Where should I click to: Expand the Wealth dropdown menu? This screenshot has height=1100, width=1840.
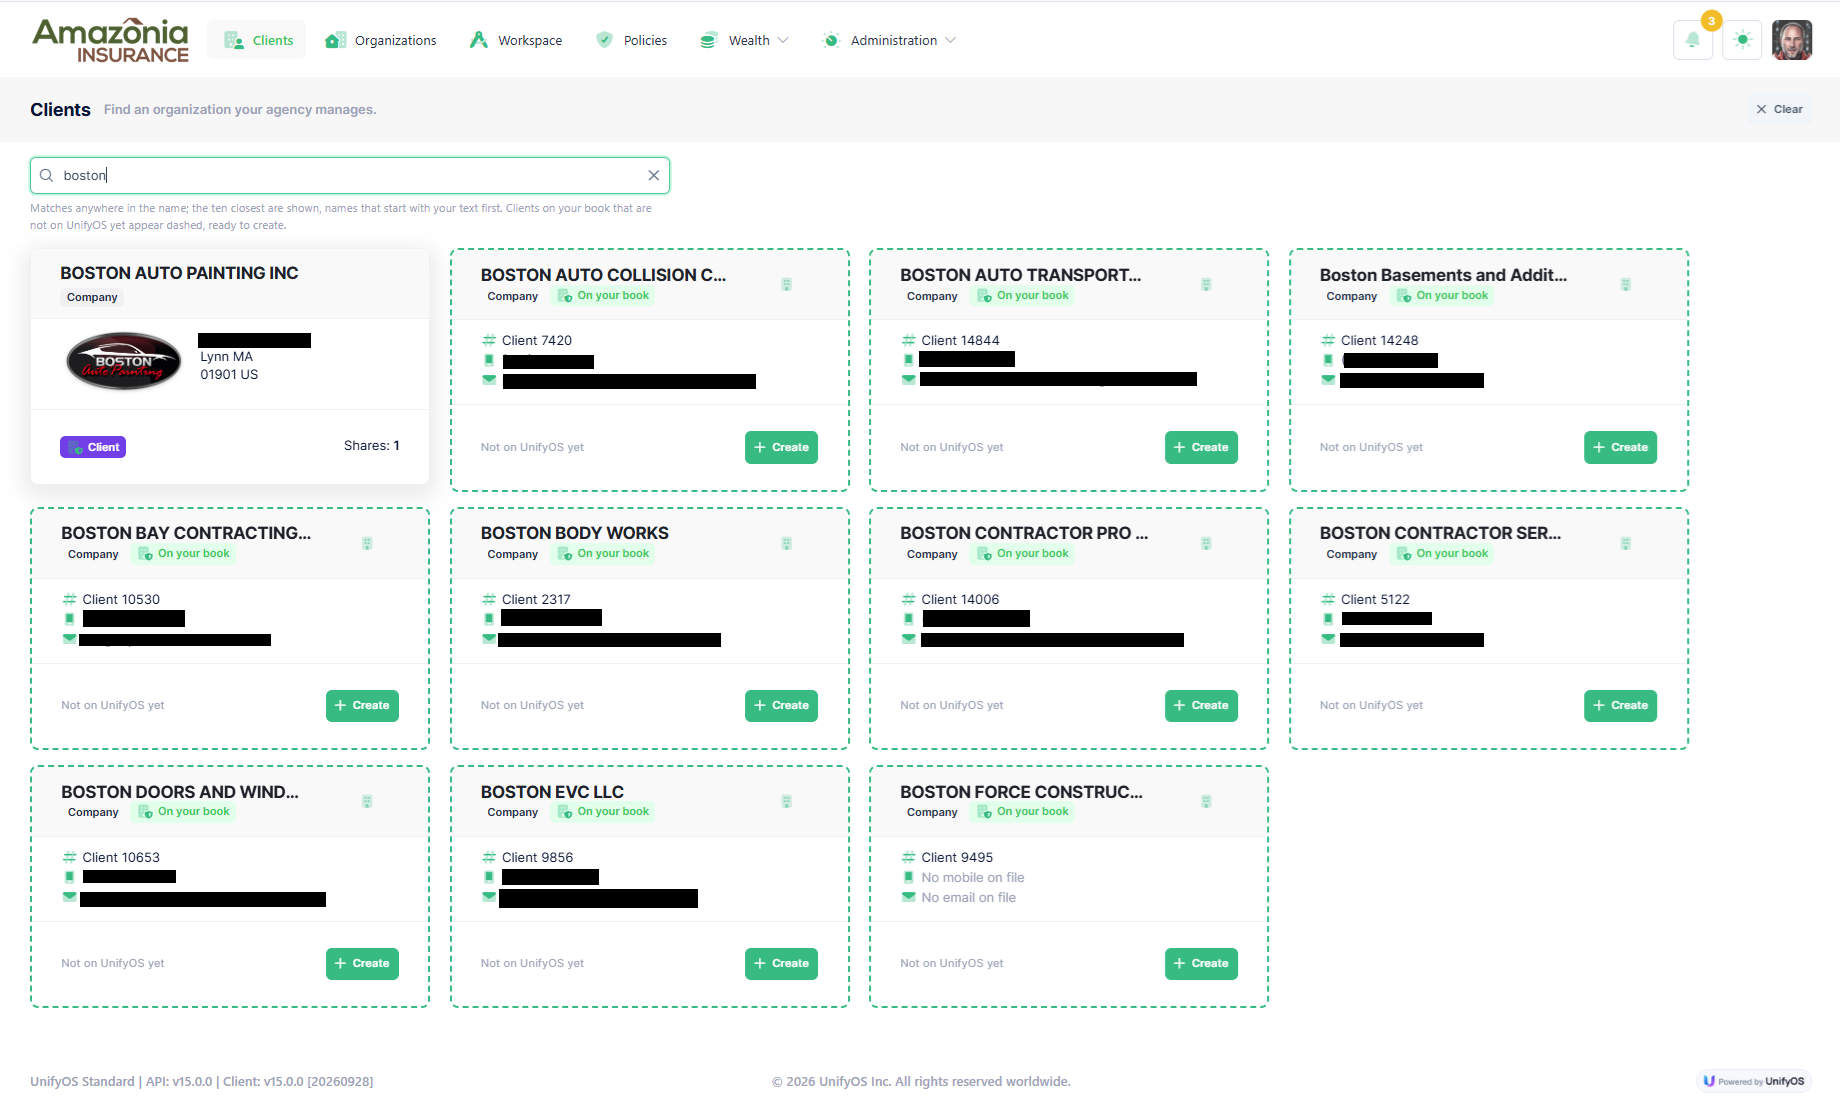tap(744, 40)
